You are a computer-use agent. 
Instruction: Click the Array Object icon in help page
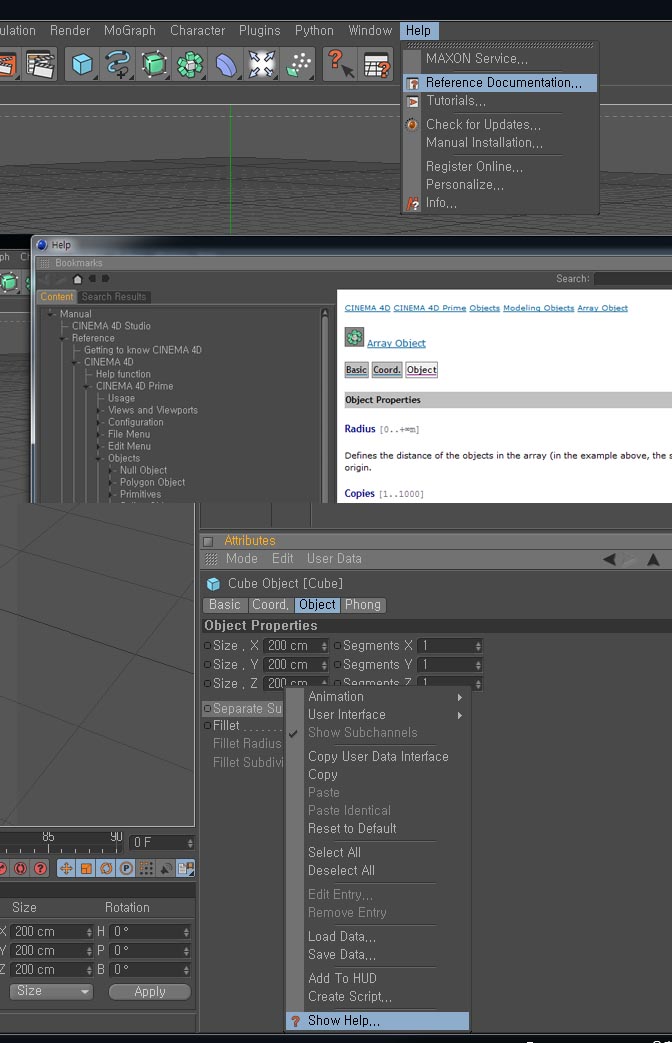pos(354,337)
